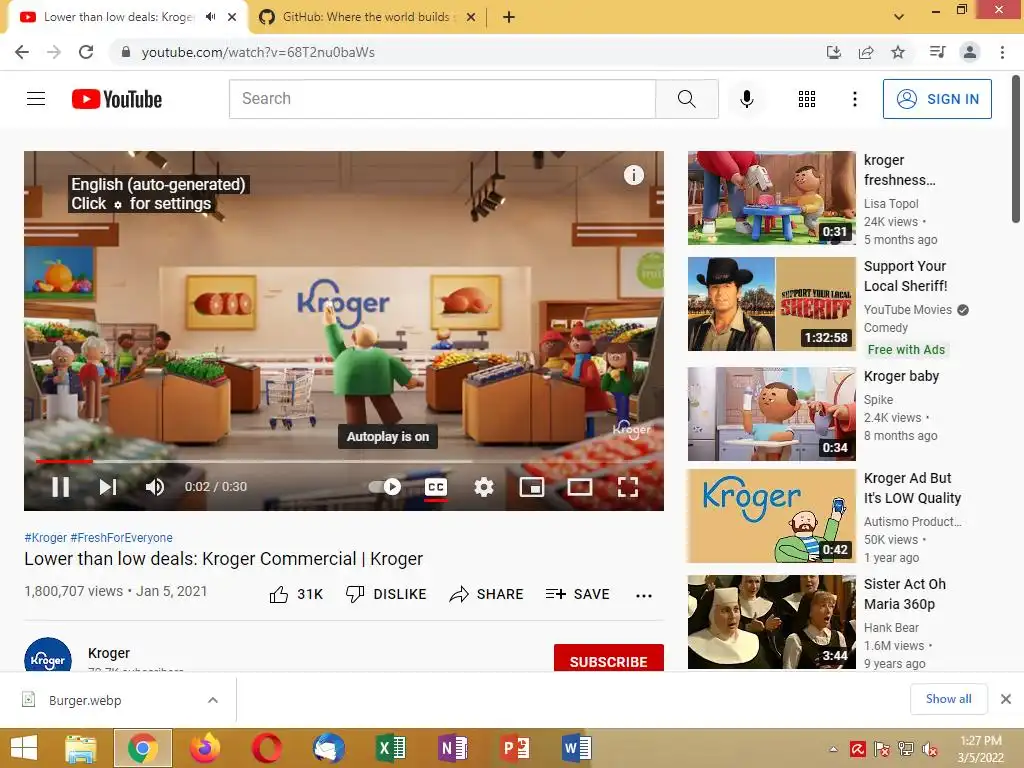
Task: Reload the current page
Action: pos(86,52)
